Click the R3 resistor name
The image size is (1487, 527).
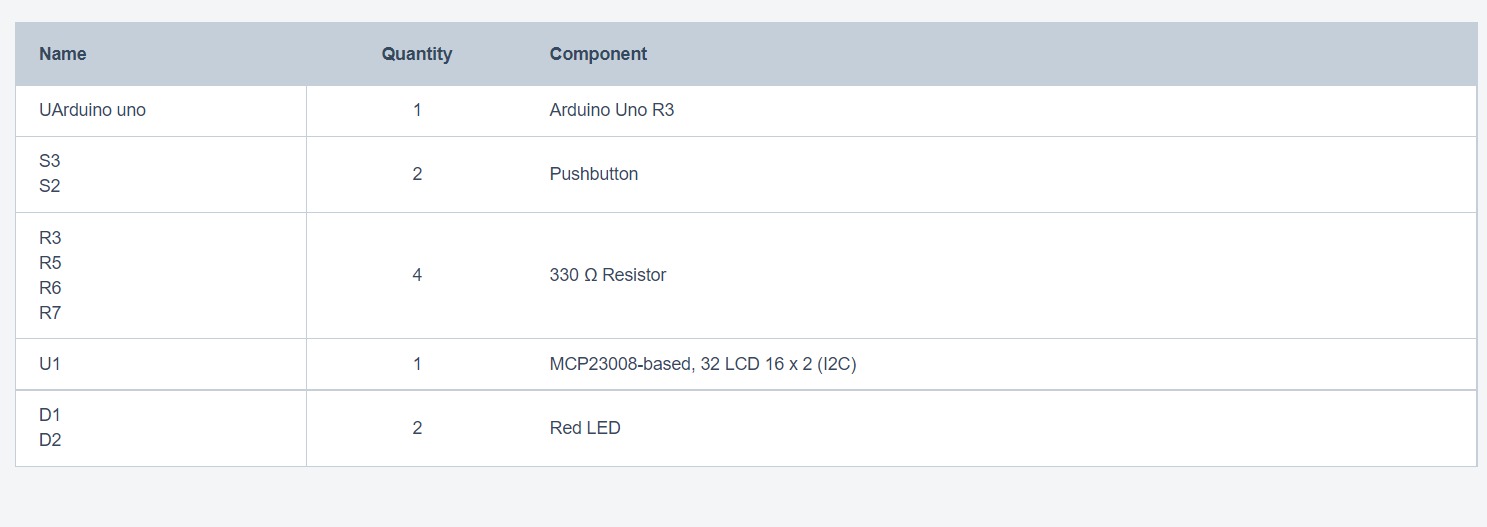pyautogui.click(x=50, y=238)
